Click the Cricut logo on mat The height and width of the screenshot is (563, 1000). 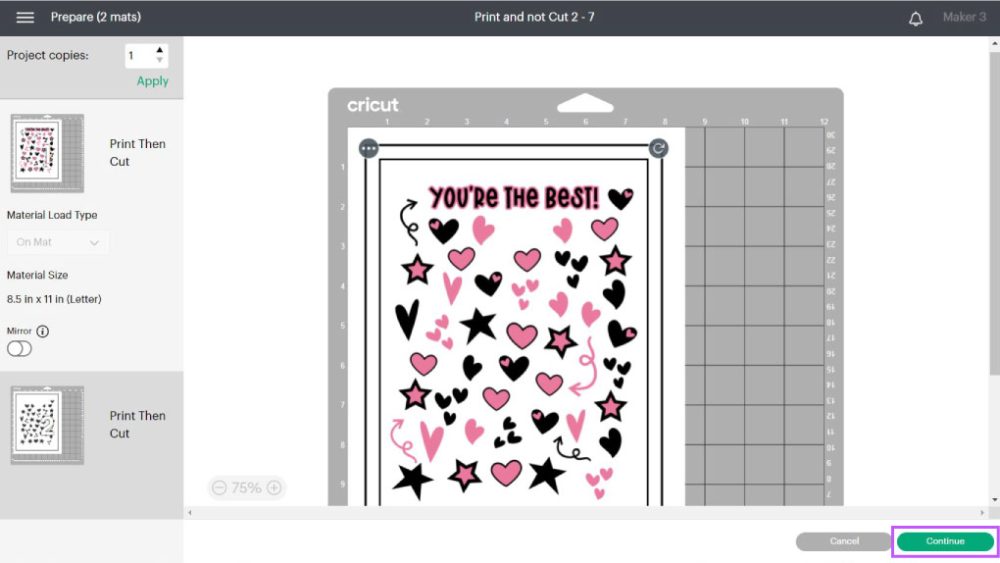point(373,105)
